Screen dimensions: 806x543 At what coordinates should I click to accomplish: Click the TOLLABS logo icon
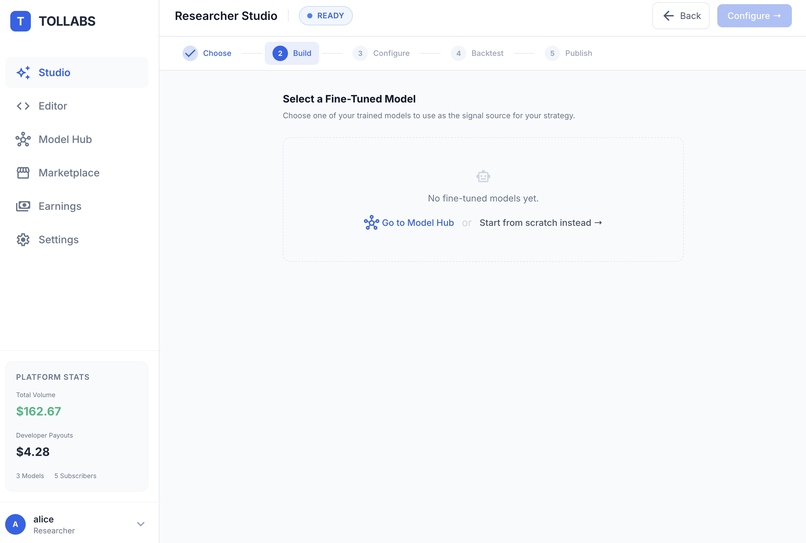pos(21,21)
